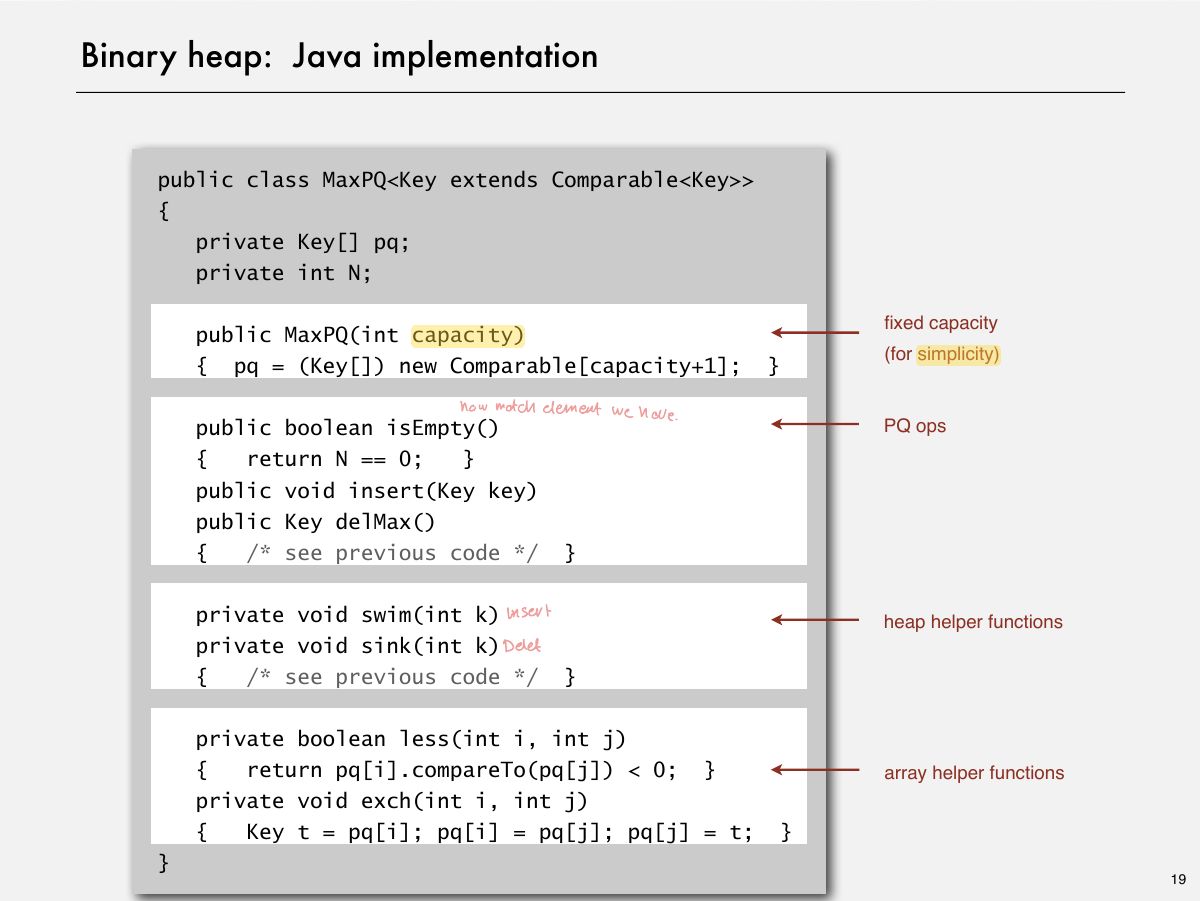Click the line 'private int N;'

pos(283,273)
